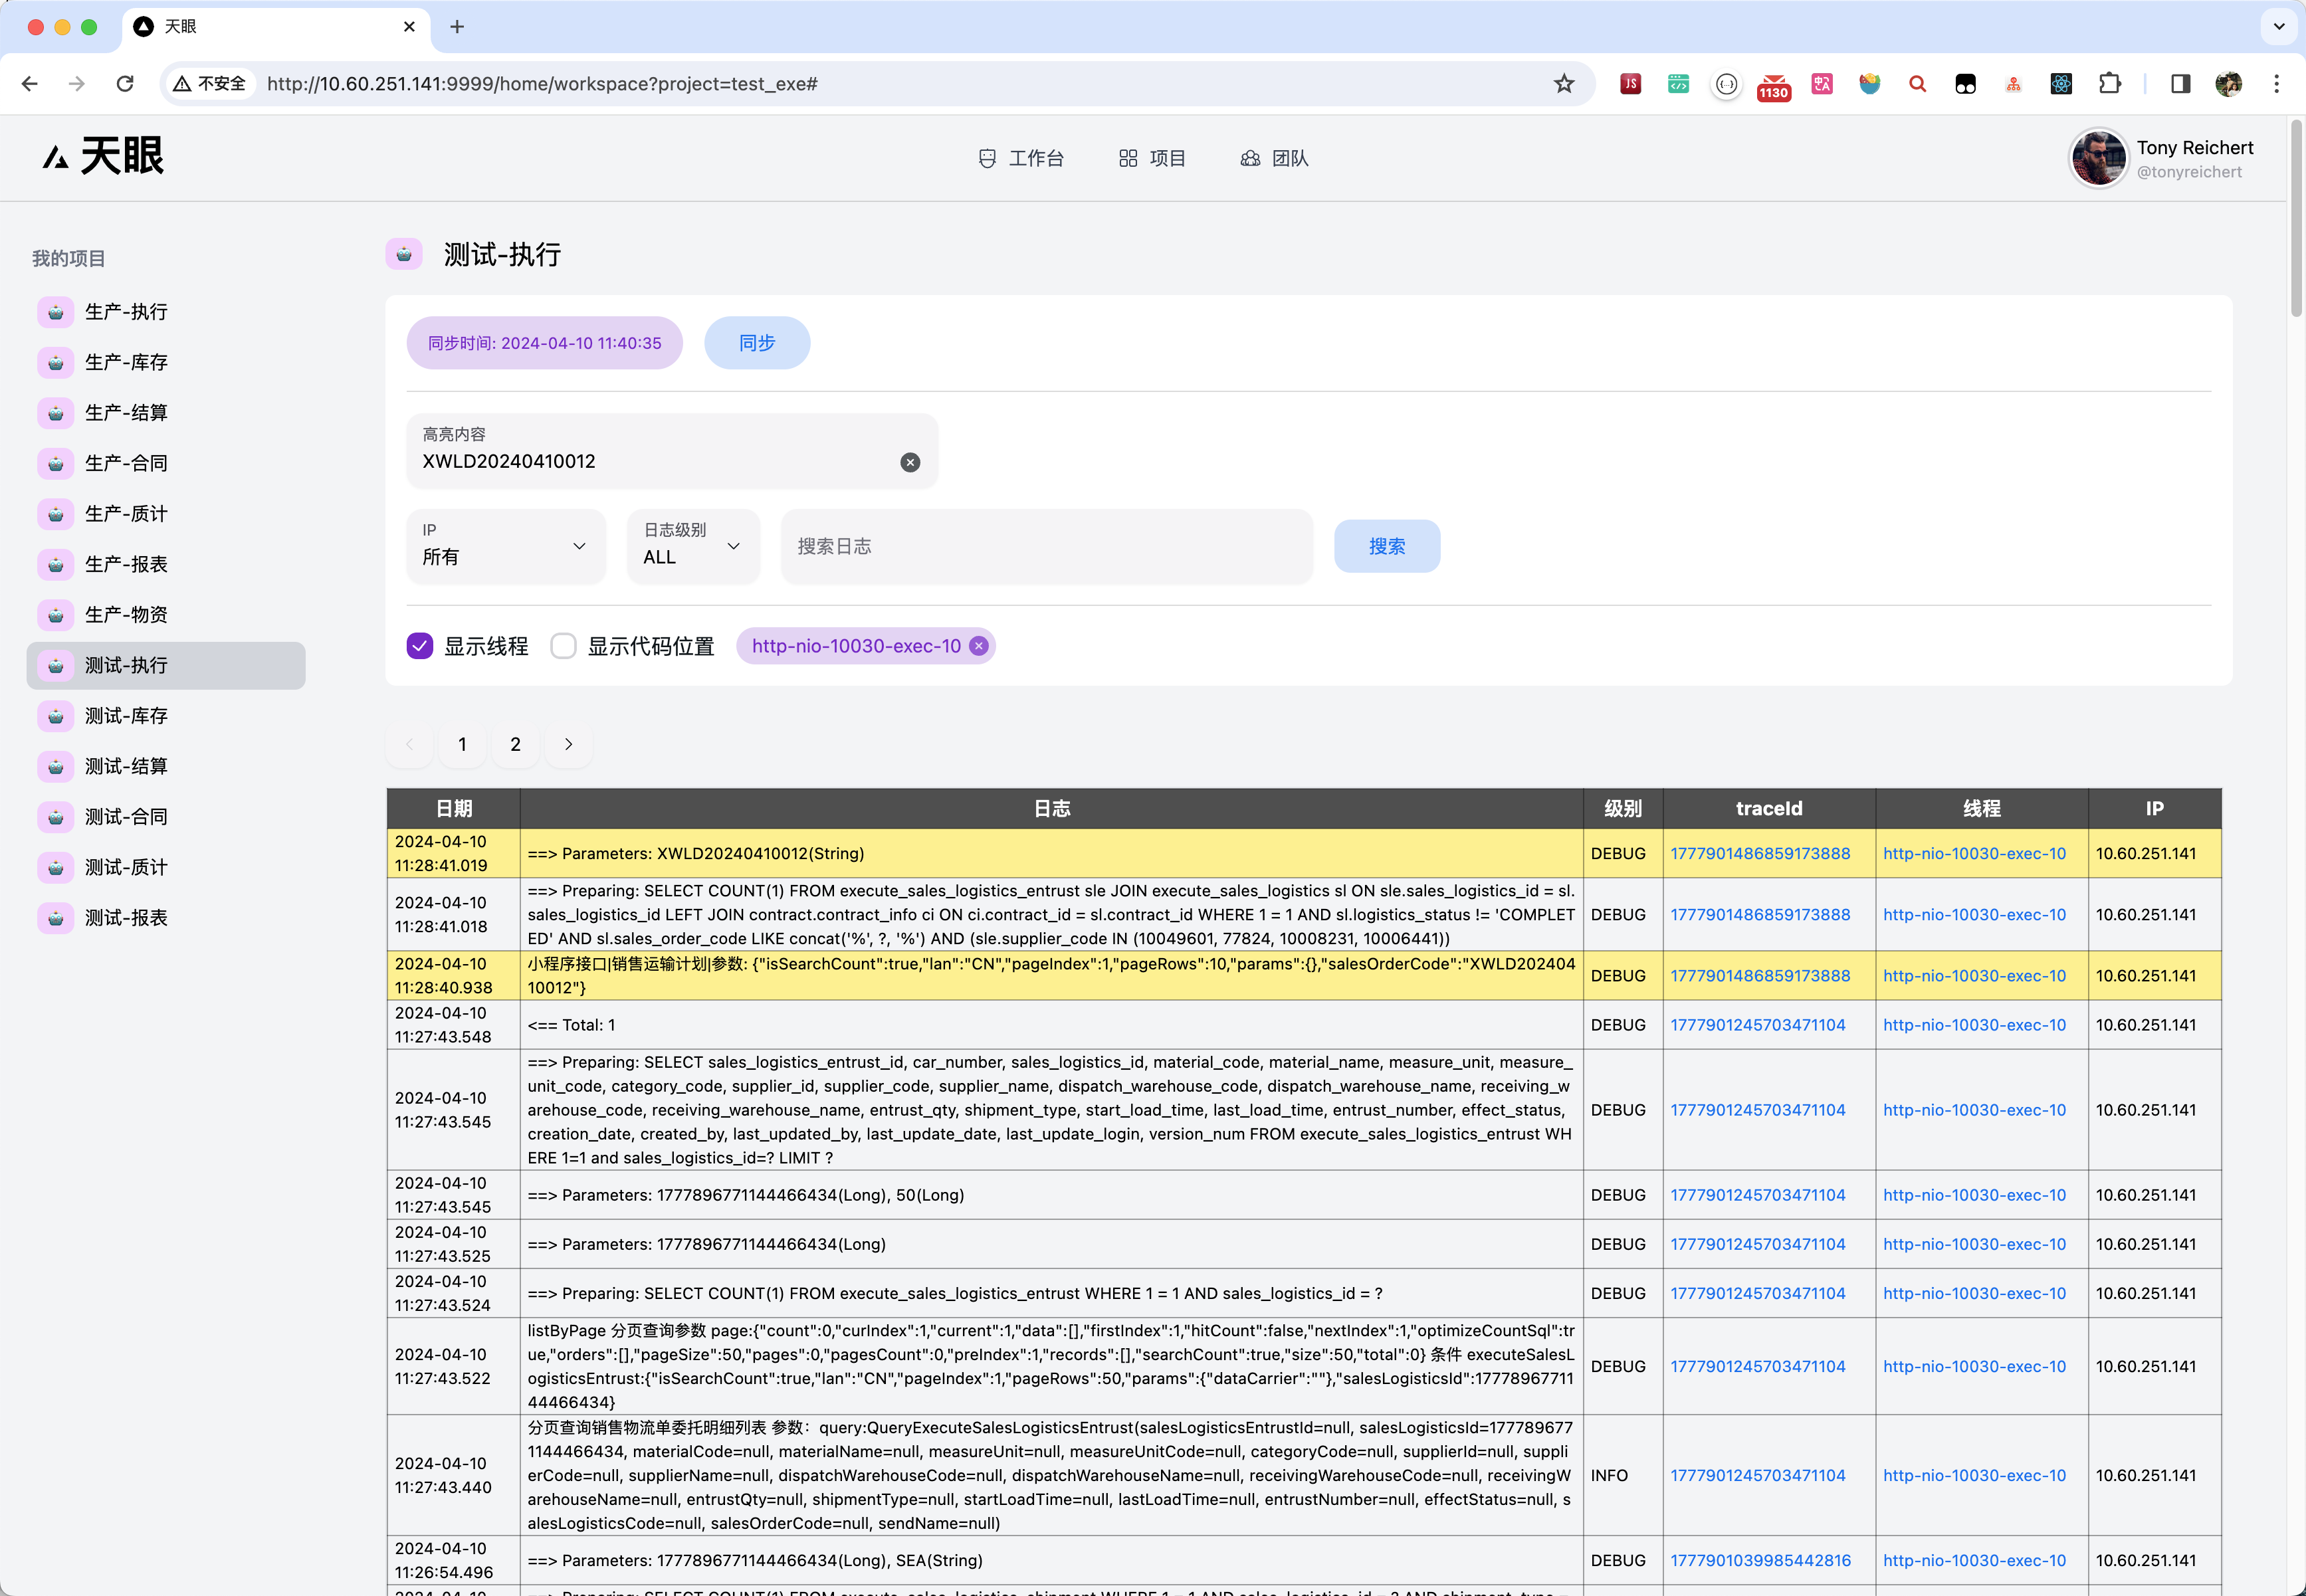Screen dimensions: 2306x1596
Task: Bookmark this page with the star icon
Action: click(x=1563, y=84)
